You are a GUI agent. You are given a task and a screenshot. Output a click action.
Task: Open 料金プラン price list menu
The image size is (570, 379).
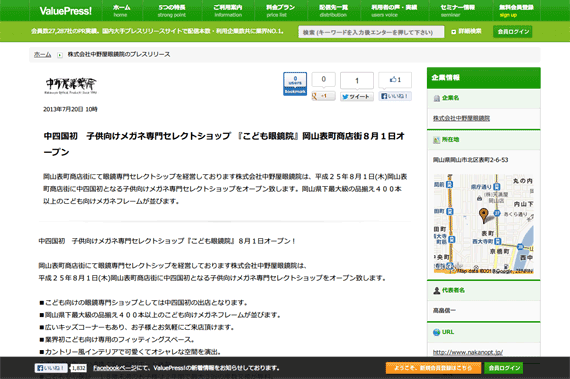click(280, 11)
